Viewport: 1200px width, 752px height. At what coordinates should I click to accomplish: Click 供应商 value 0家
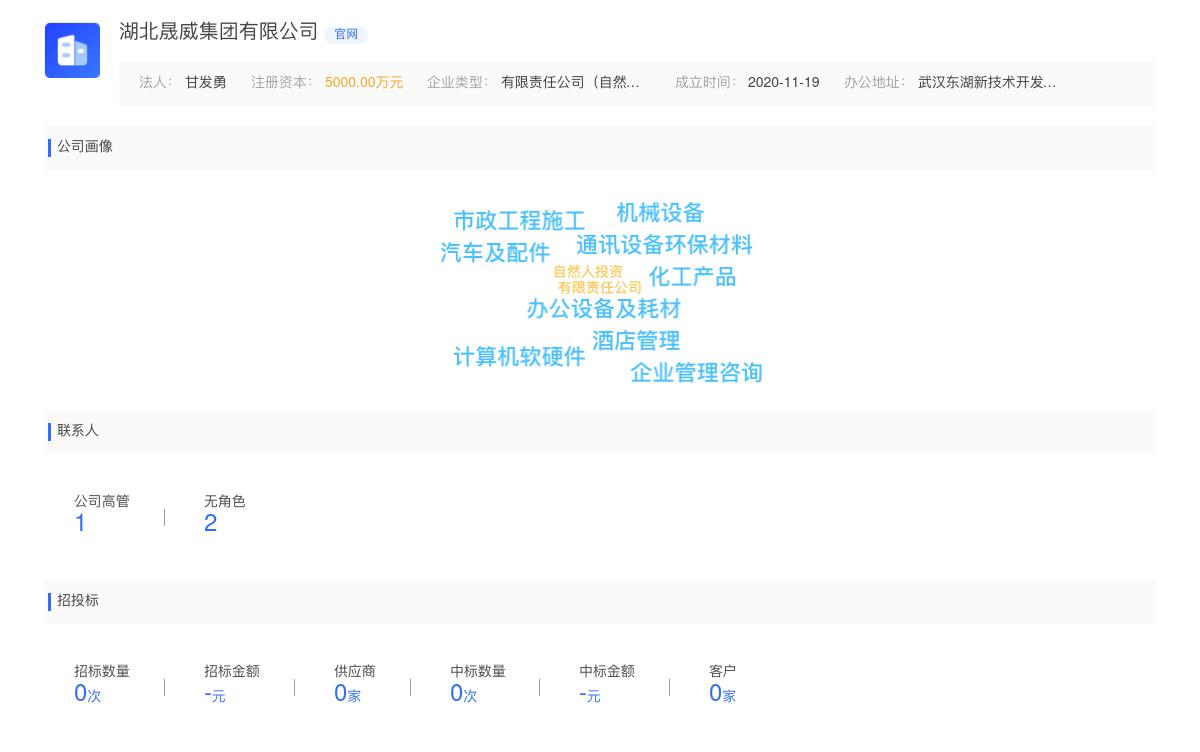(x=347, y=693)
